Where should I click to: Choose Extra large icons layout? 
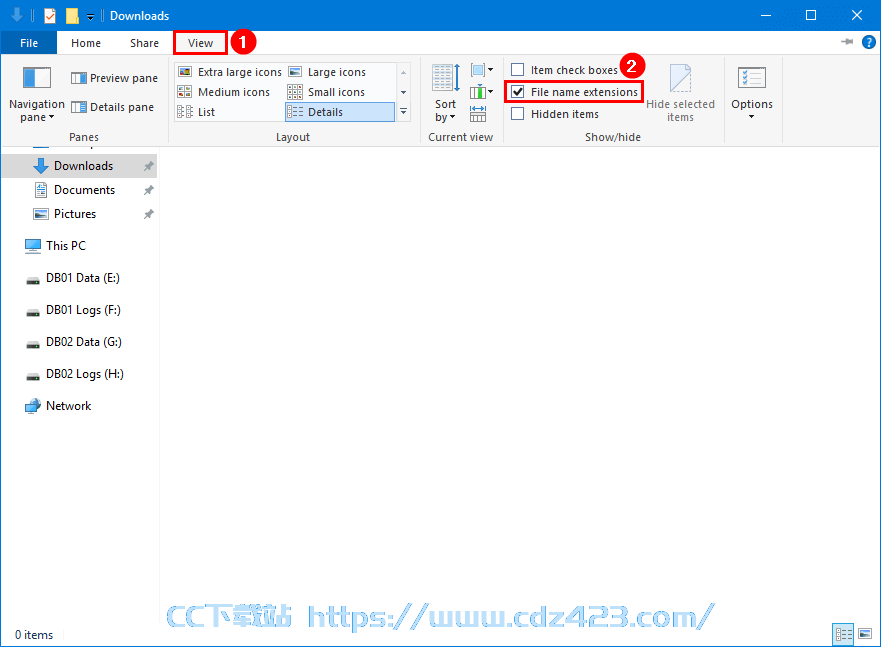coord(229,72)
